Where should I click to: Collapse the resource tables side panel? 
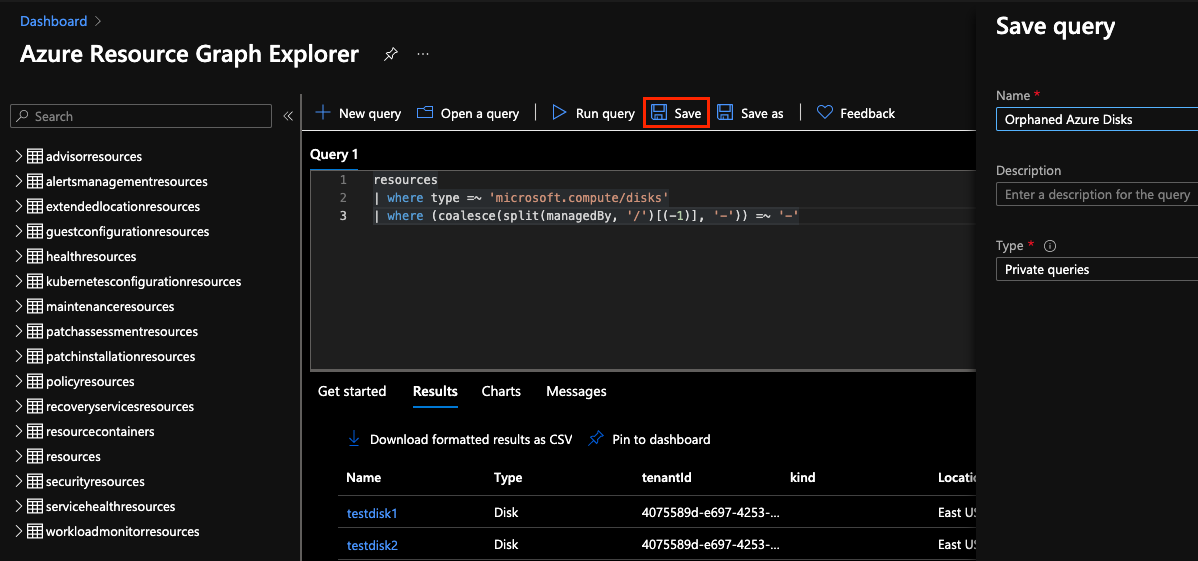[x=288, y=116]
